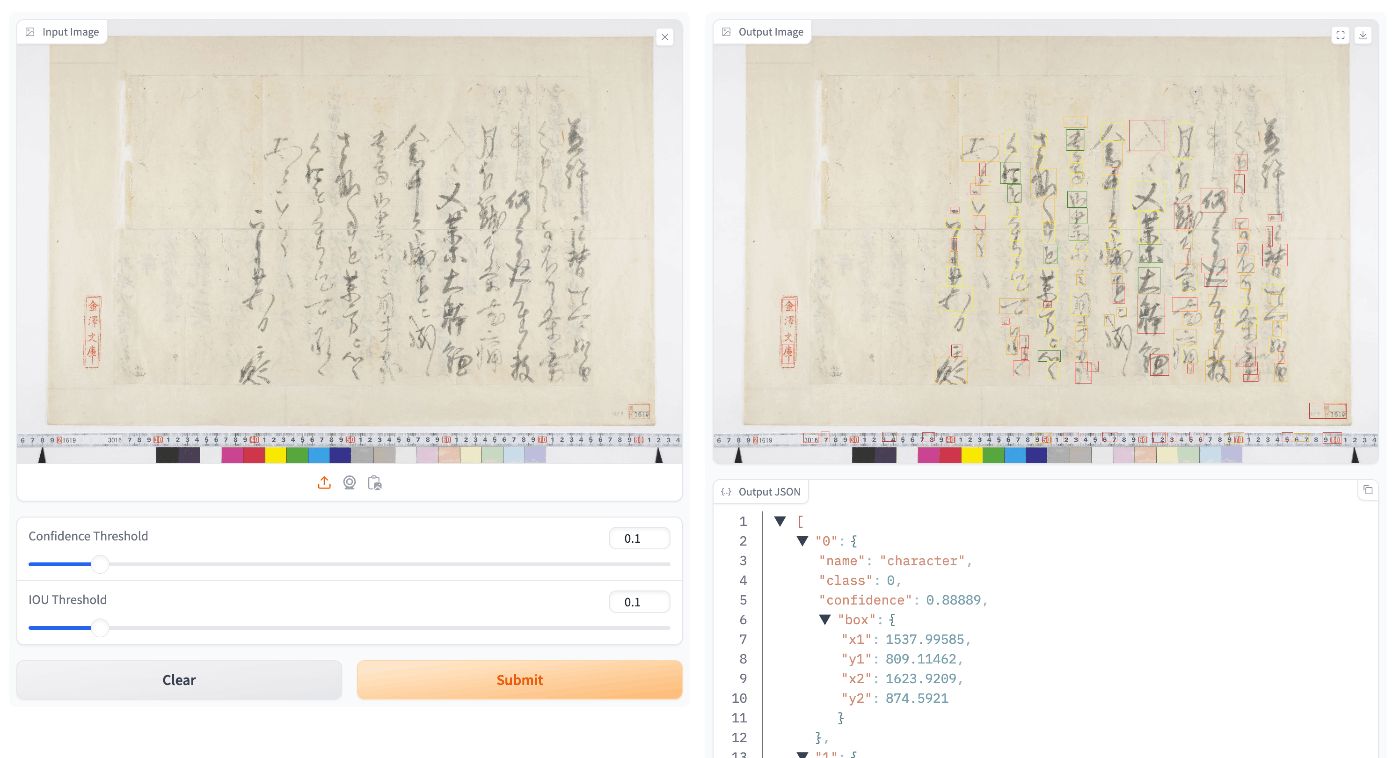Click the "class": 0 JSON line
The height and width of the screenshot is (758, 1400).
click(860, 581)
